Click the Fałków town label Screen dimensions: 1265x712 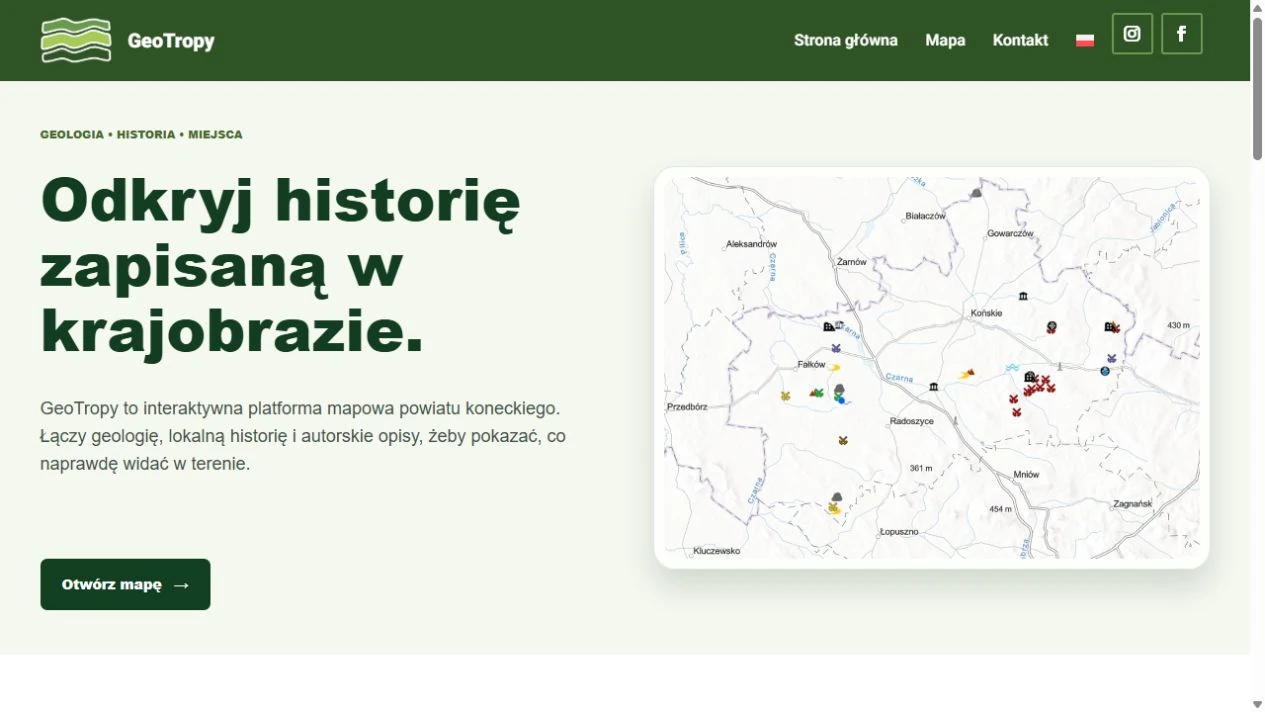(x=811, y=364)
